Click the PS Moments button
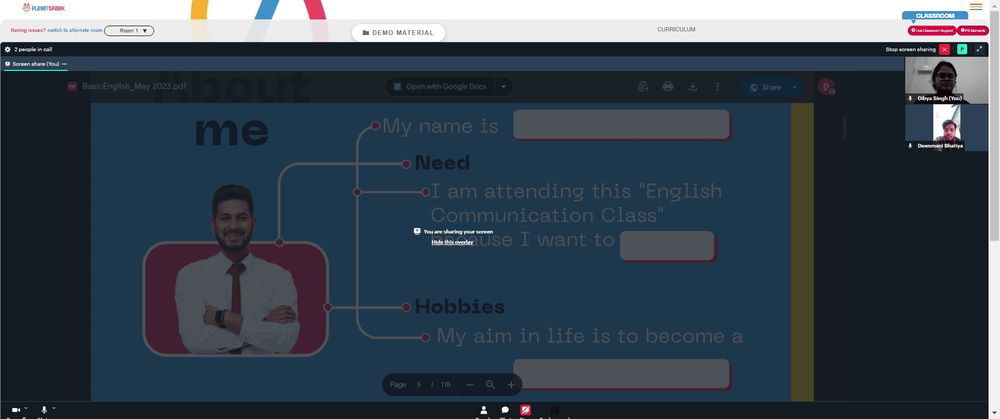Image resolution: width=1000 pixels, height=419 pixels. tap(973, 30)
